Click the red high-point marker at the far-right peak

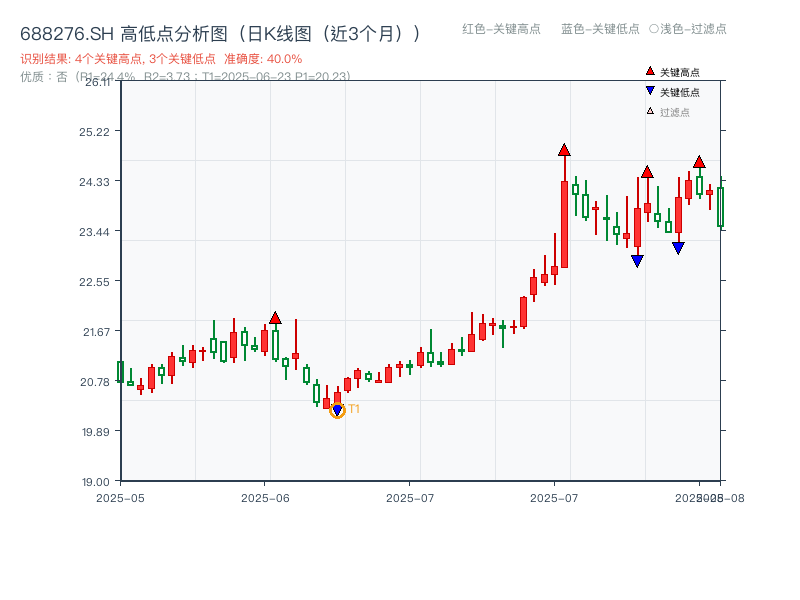pos(700,159)
